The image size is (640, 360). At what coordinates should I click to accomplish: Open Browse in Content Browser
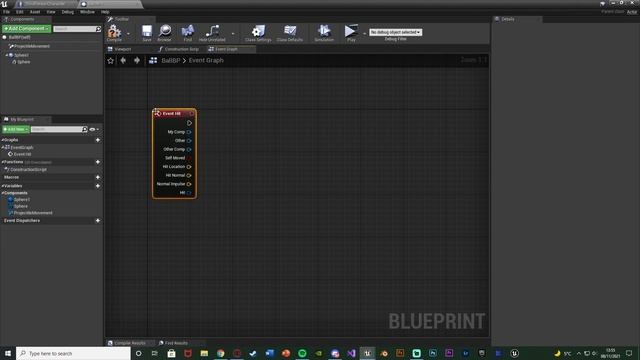click(x=164, y=32)
